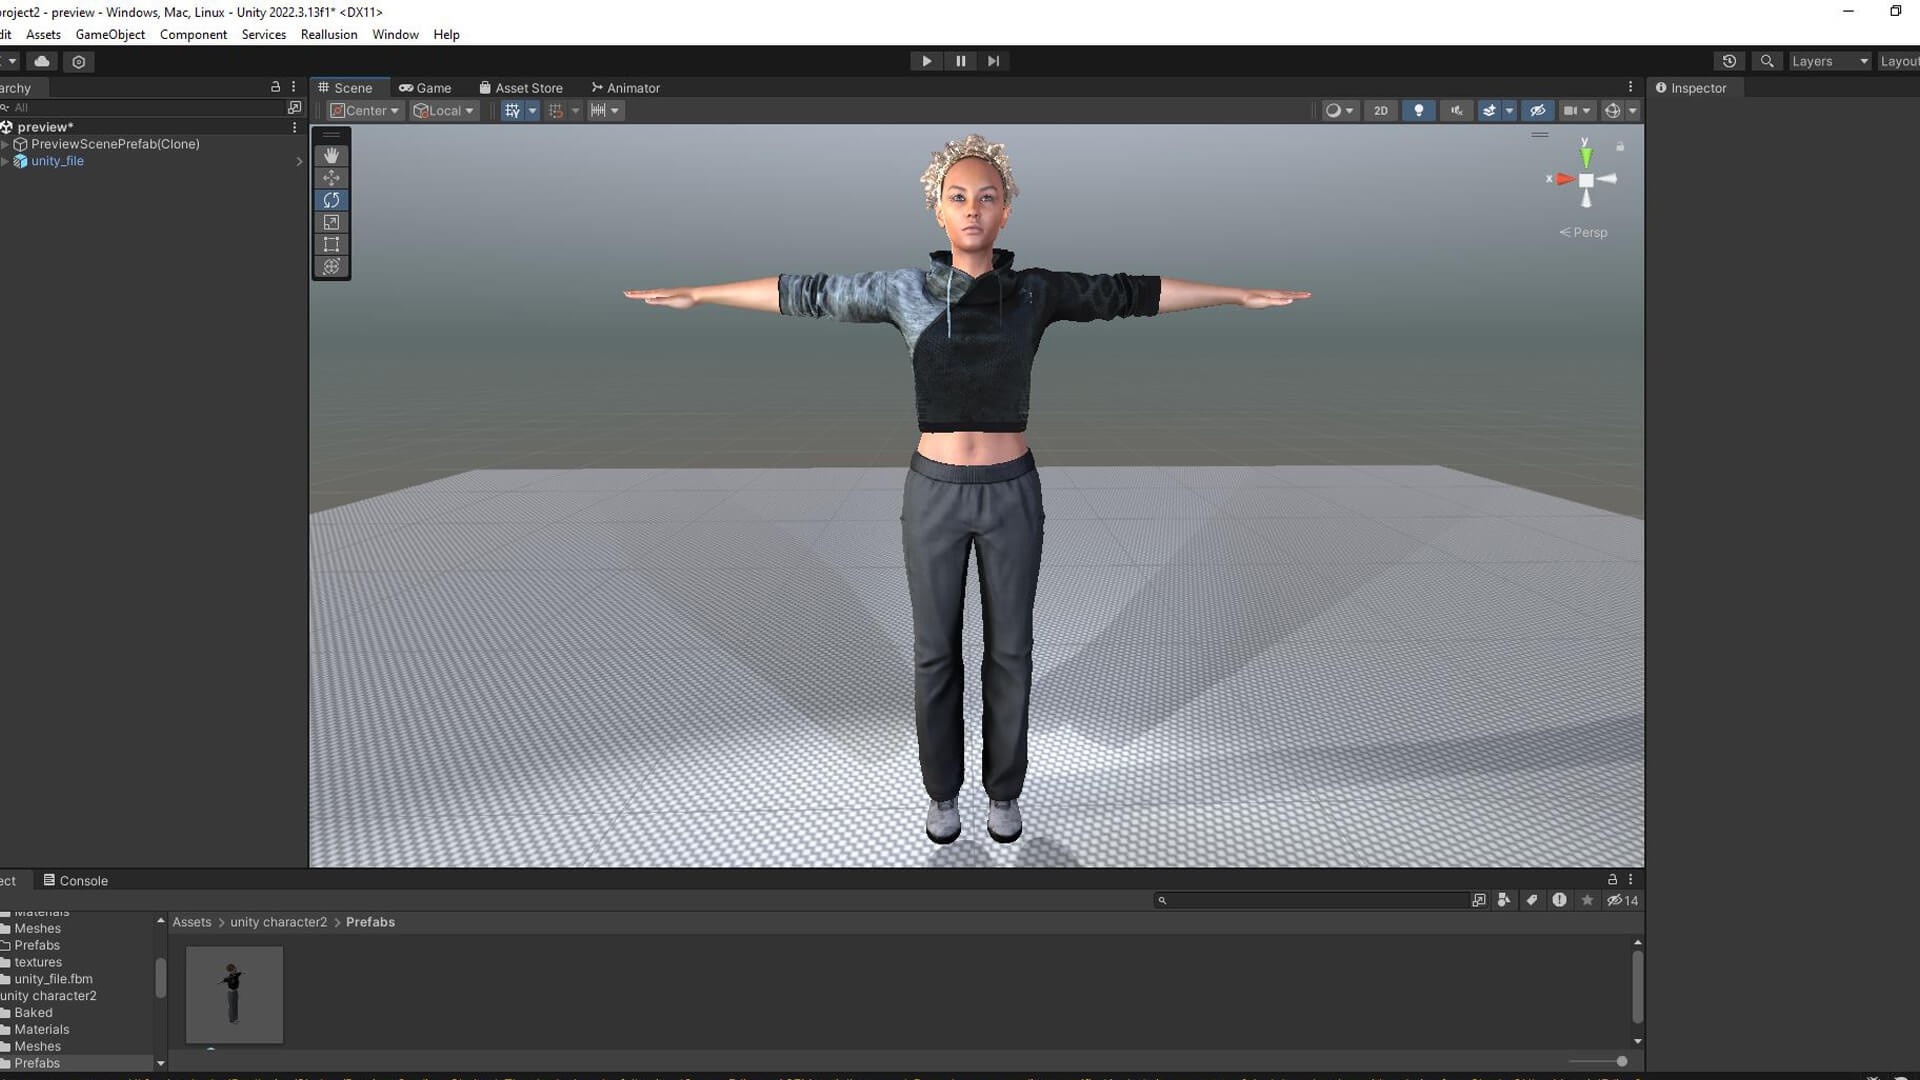
Task: Toggle 2D view mode
Action: 1380,111
